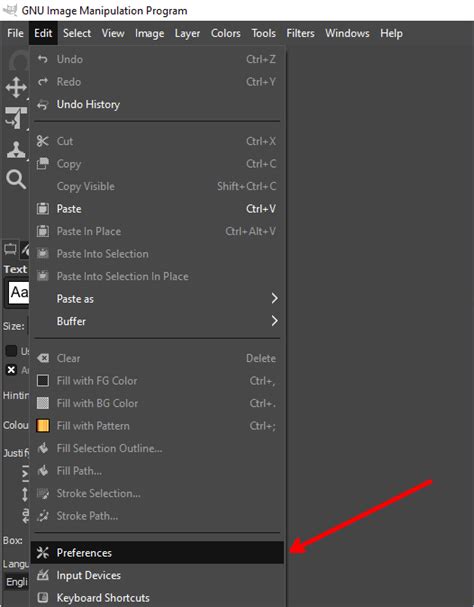The image size is (474, 607).
Task: Click the Copy icon in menu
Action: pyautogui.click(x=43, y=164)
